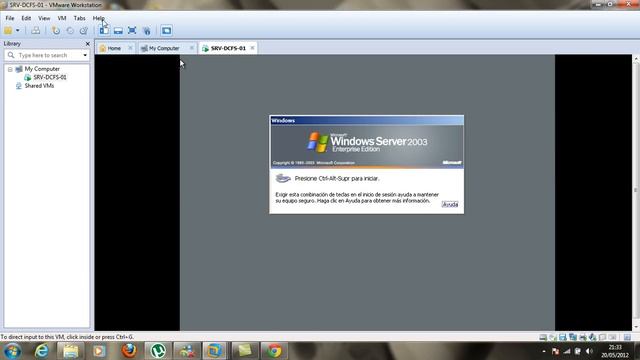This screenshot has width=640, height=360.
Task: Collapse the My Computer tree node
Action: [x=10, y=69]
